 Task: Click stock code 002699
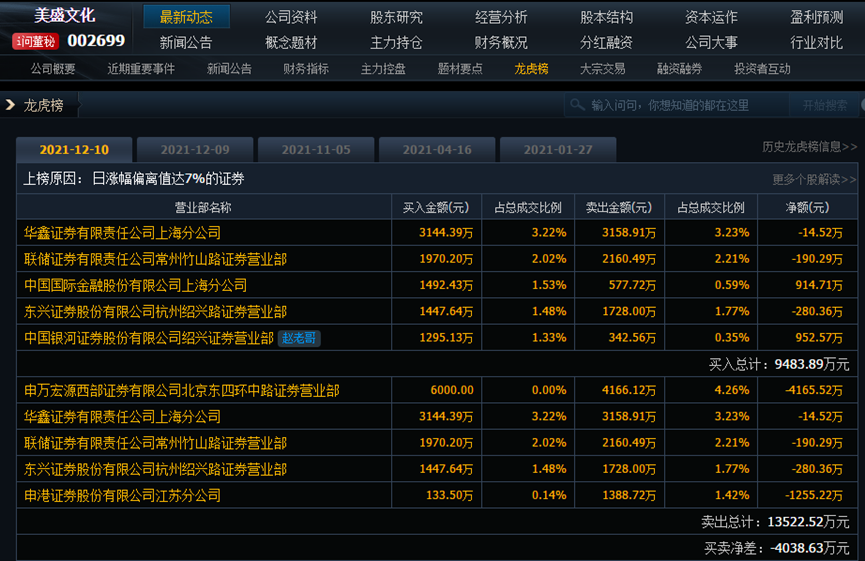(x=96, y=41)
